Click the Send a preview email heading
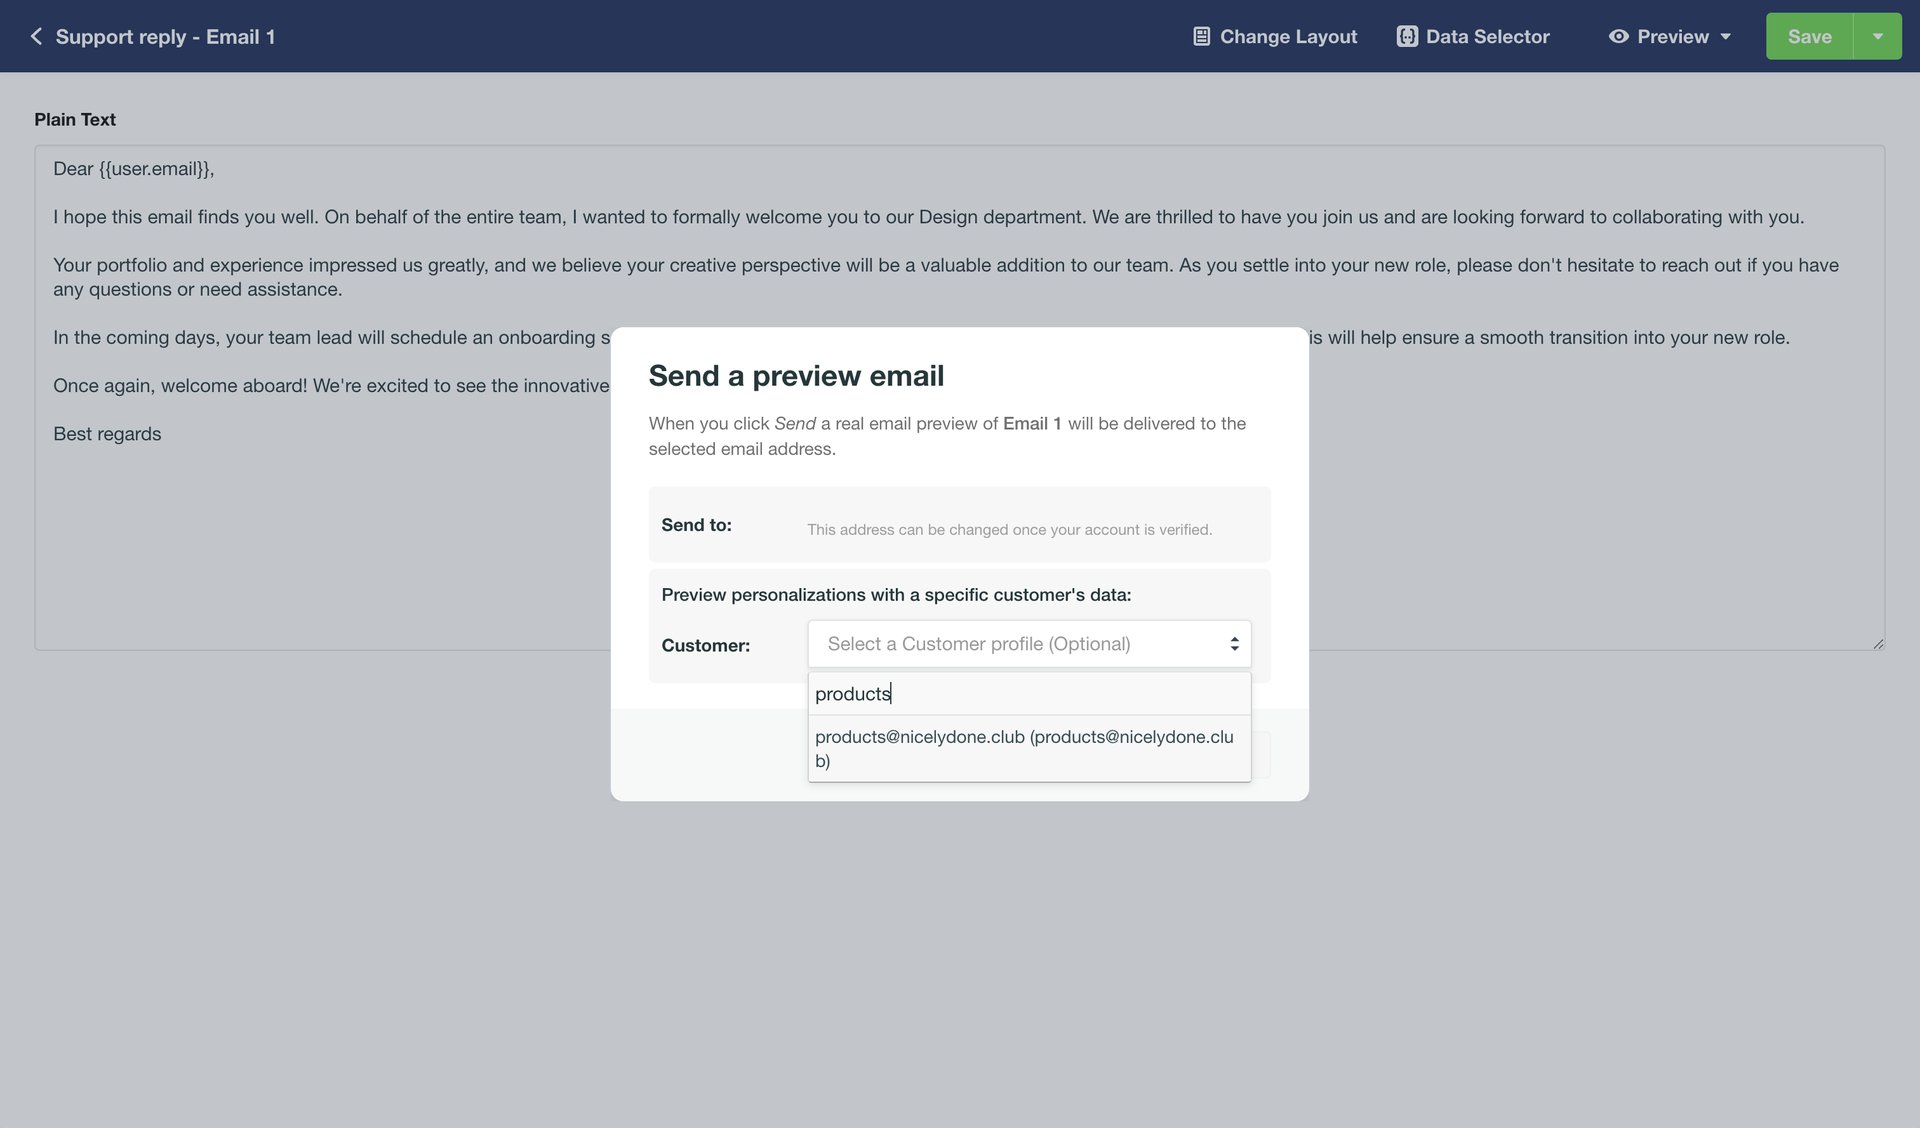Image resolution: width=1920 pixels, height=1128 pixels. point(796,376)
